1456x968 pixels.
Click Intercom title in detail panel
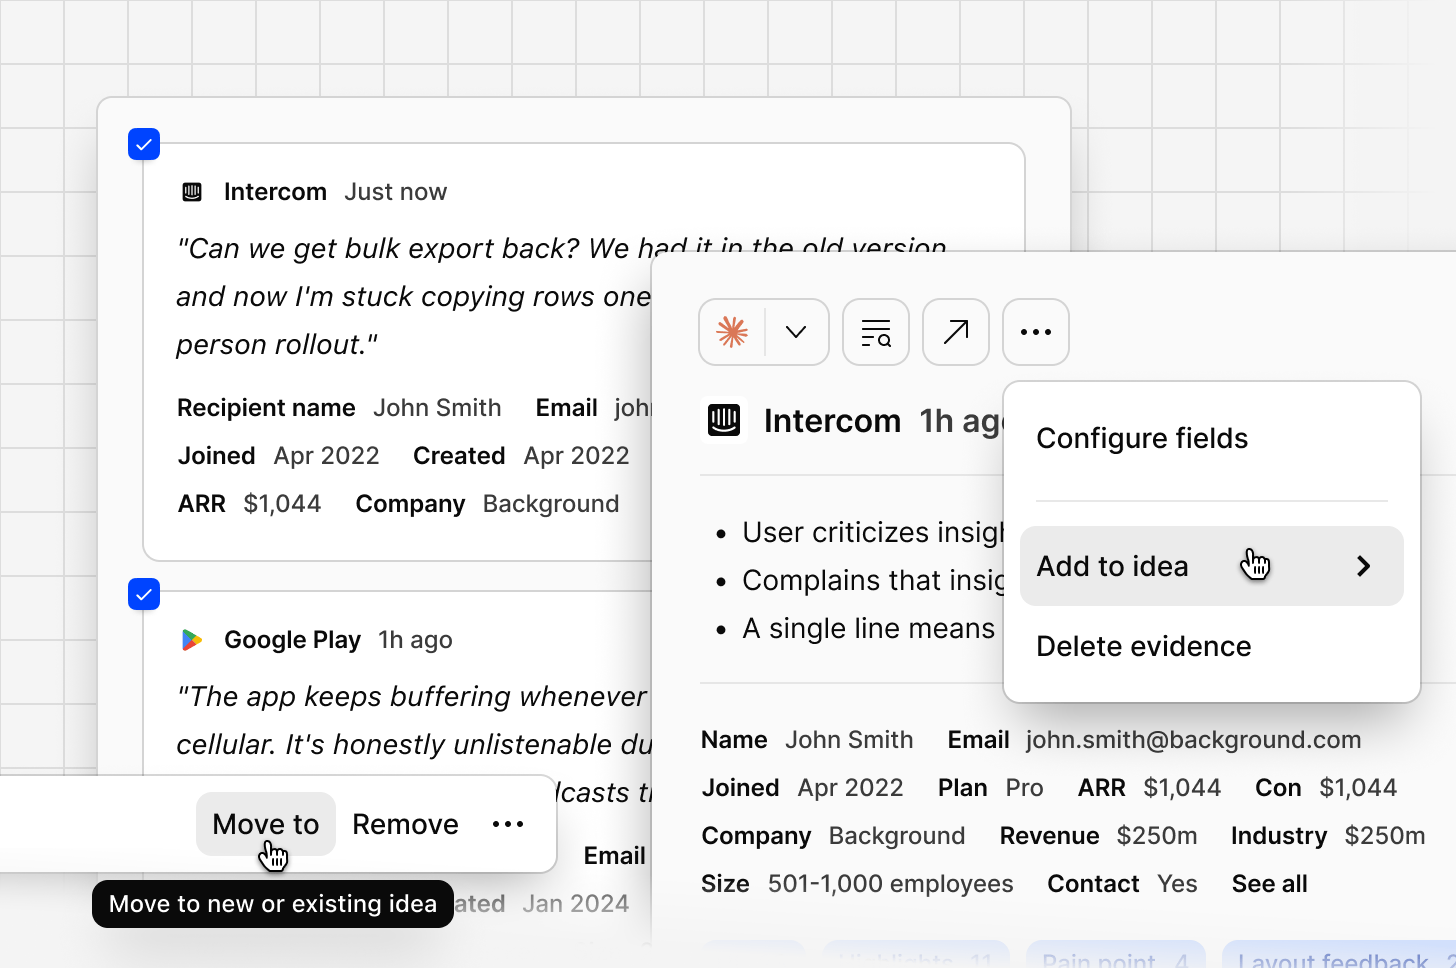pos(832,421)
